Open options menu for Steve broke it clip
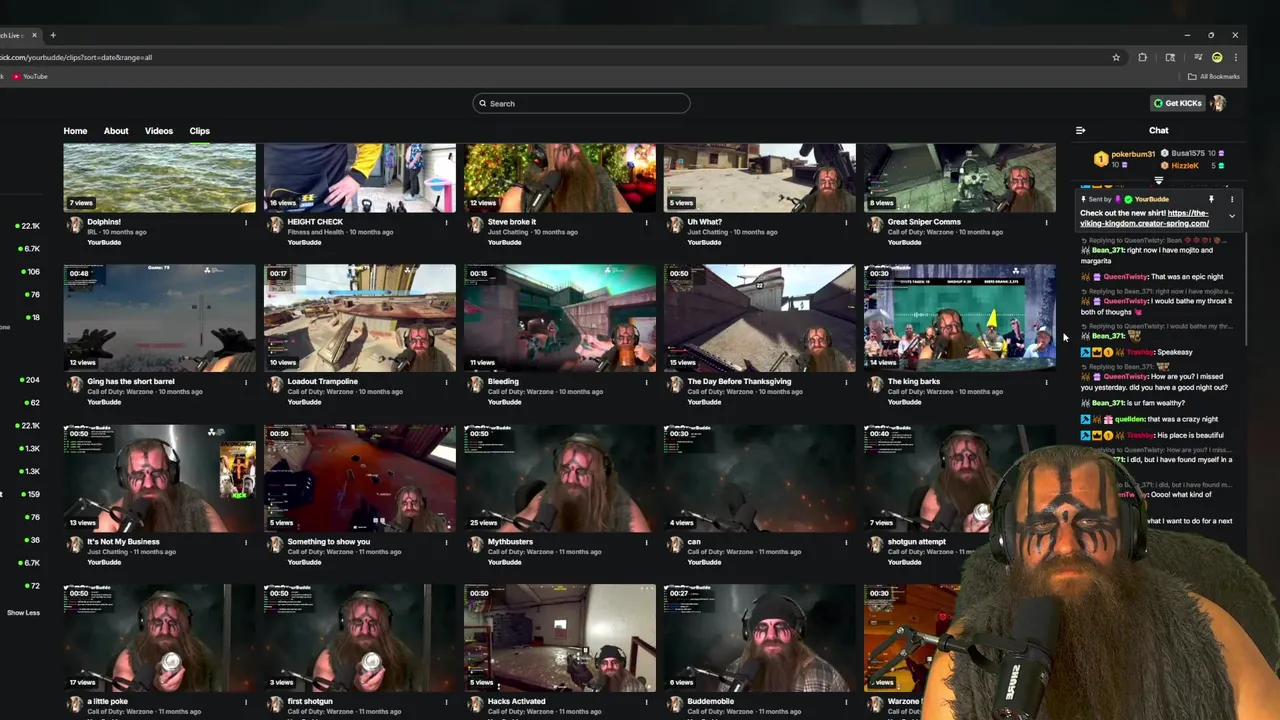The height and width of the screenshot is (720, 1280). coord(646,222)
